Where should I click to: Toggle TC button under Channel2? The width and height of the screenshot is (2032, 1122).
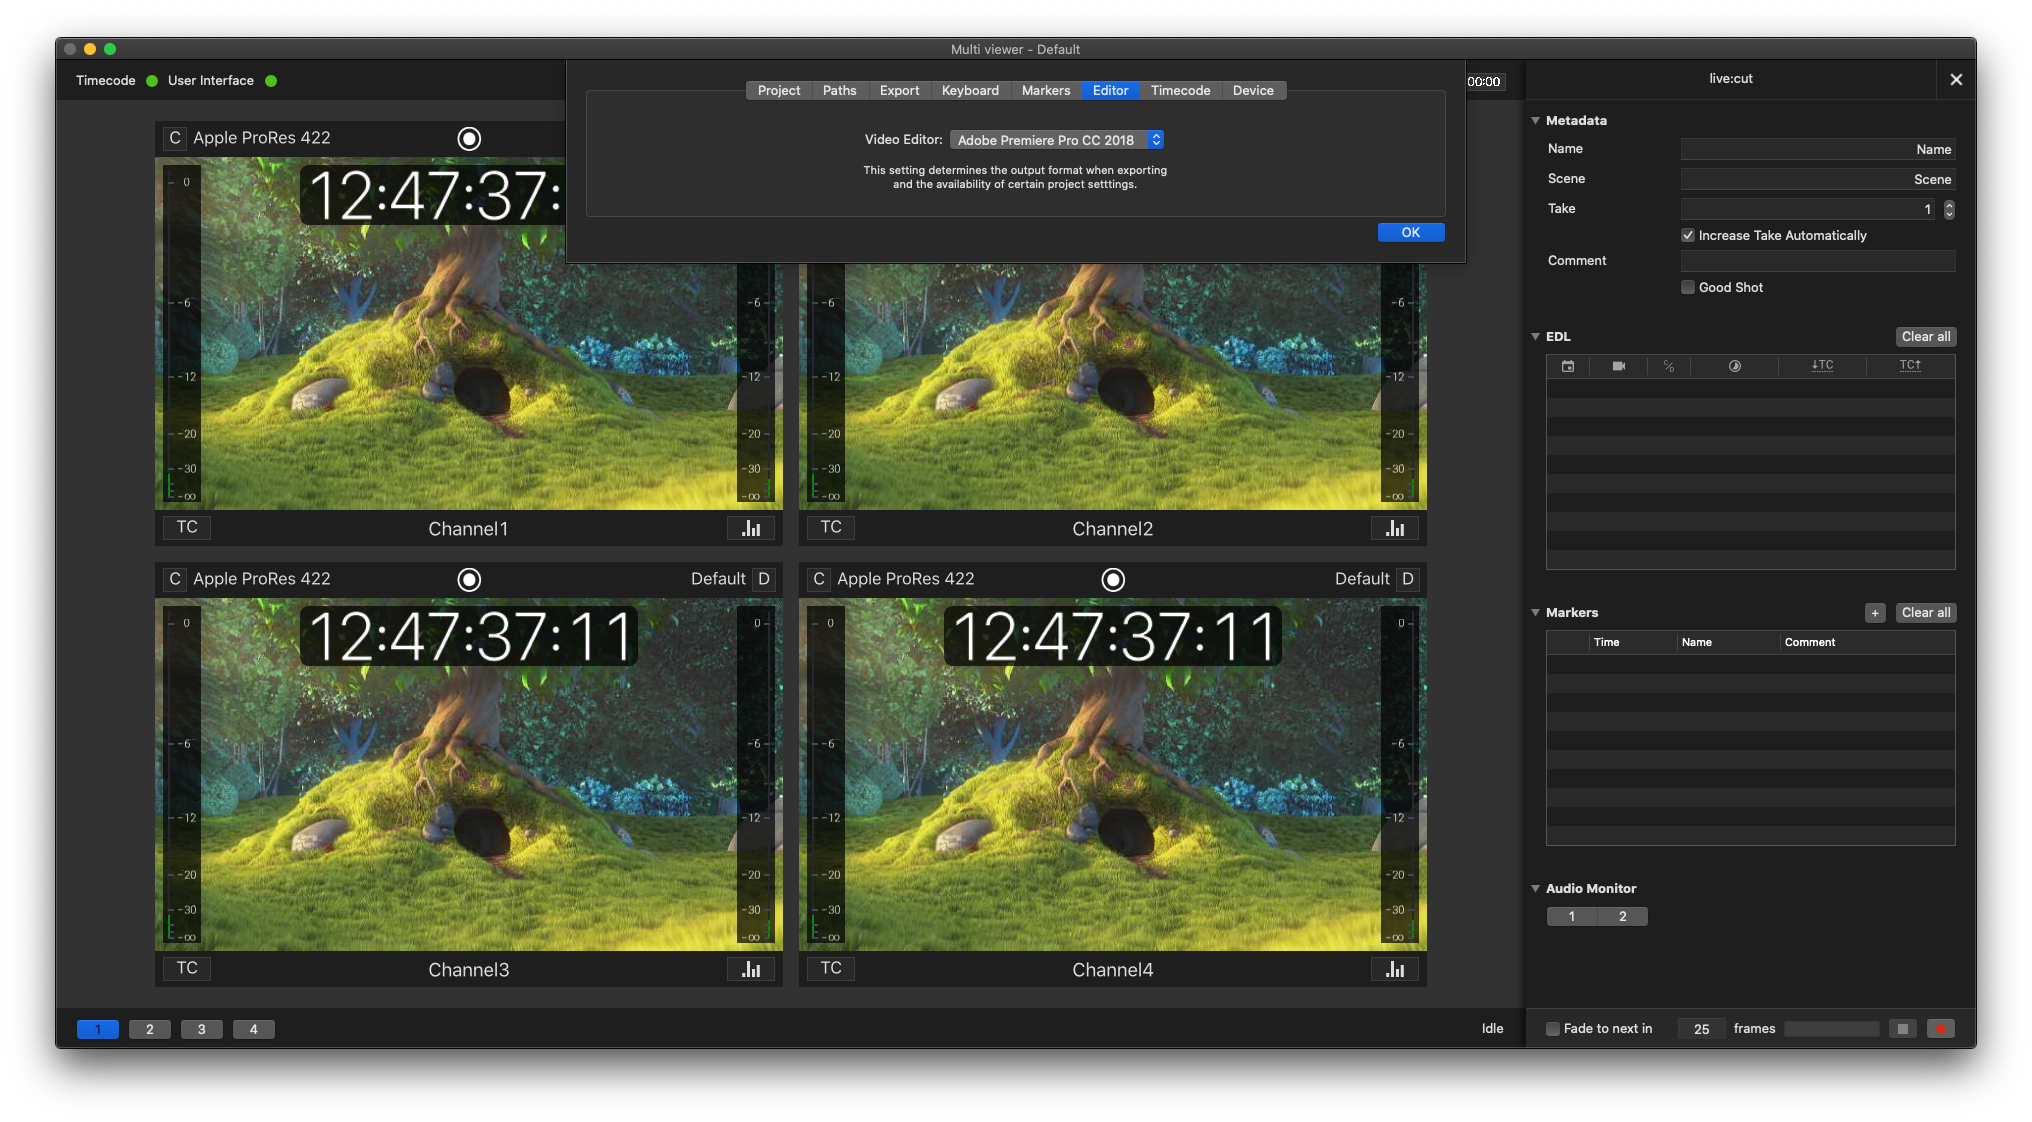point(831,527)
